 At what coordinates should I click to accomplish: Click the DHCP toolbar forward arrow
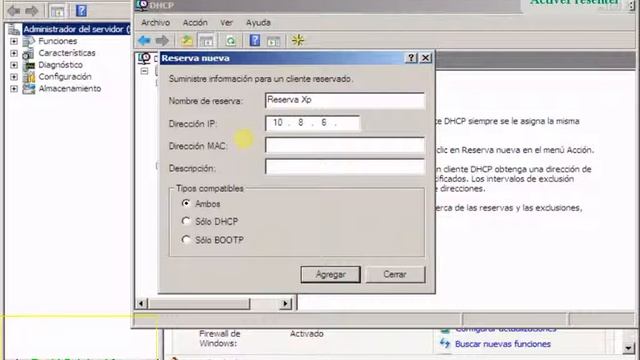tap(162, 40)
